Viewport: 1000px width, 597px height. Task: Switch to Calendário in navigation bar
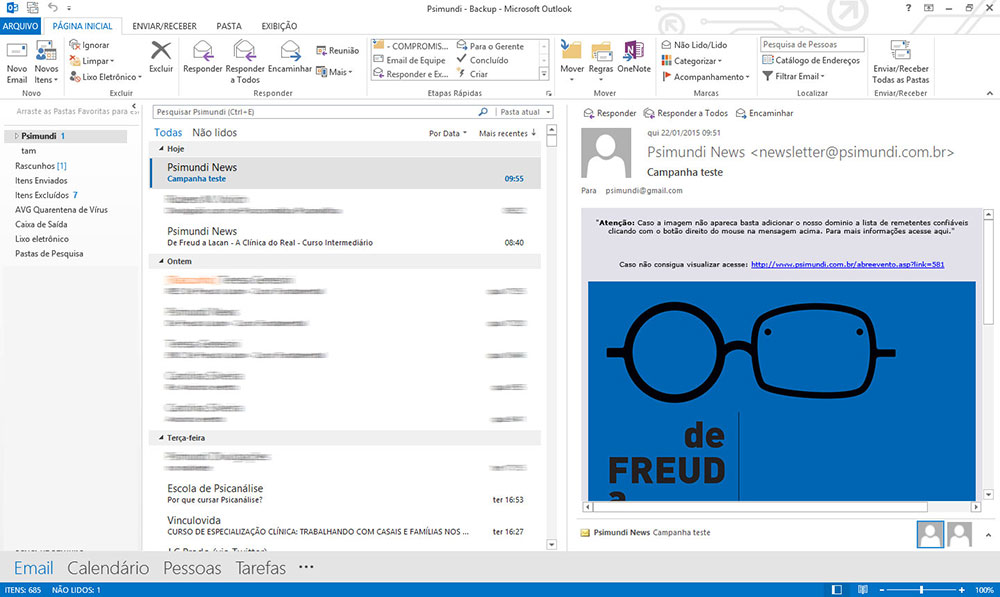tap(108, 568)
